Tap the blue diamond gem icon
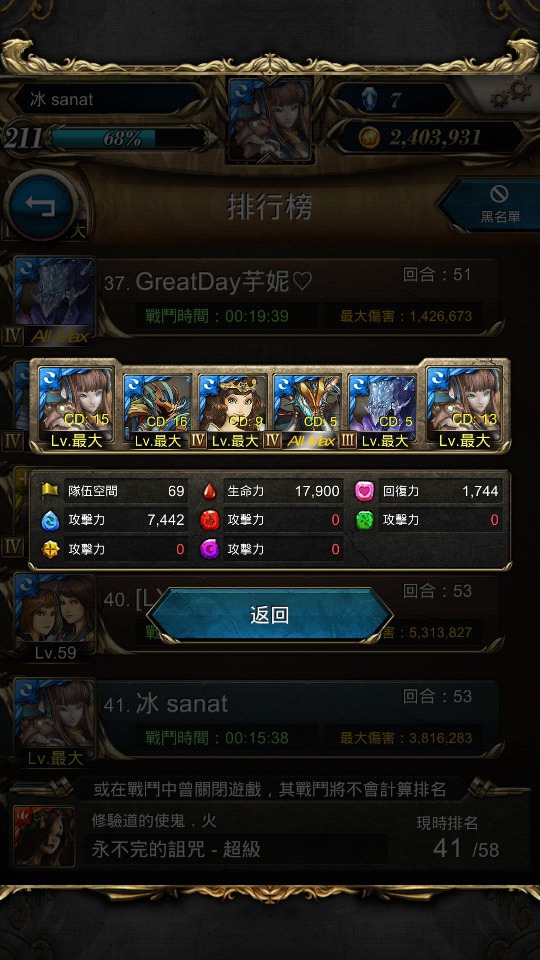 (367, 100)
